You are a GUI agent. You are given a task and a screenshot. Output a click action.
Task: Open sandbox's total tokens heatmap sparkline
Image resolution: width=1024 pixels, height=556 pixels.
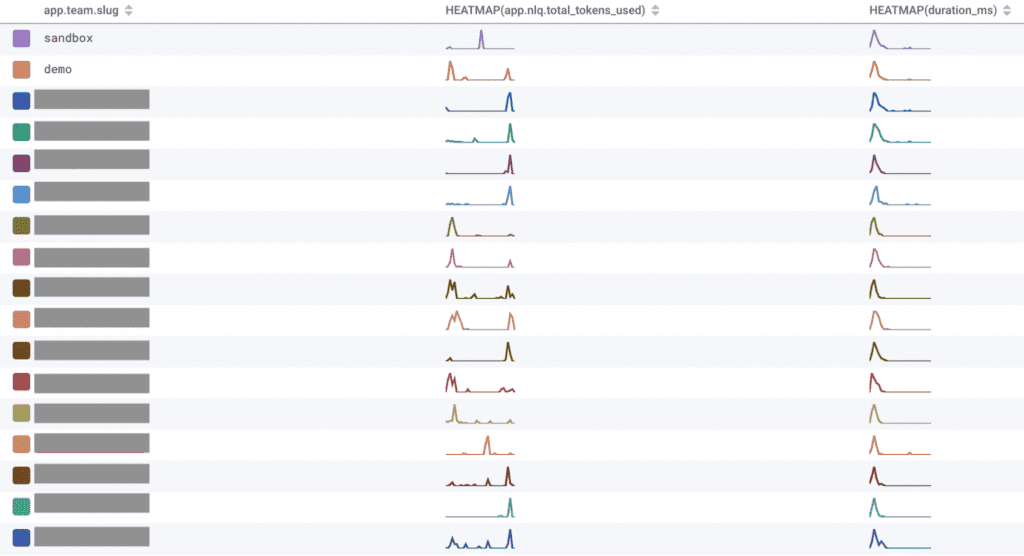tap(480, 40)
